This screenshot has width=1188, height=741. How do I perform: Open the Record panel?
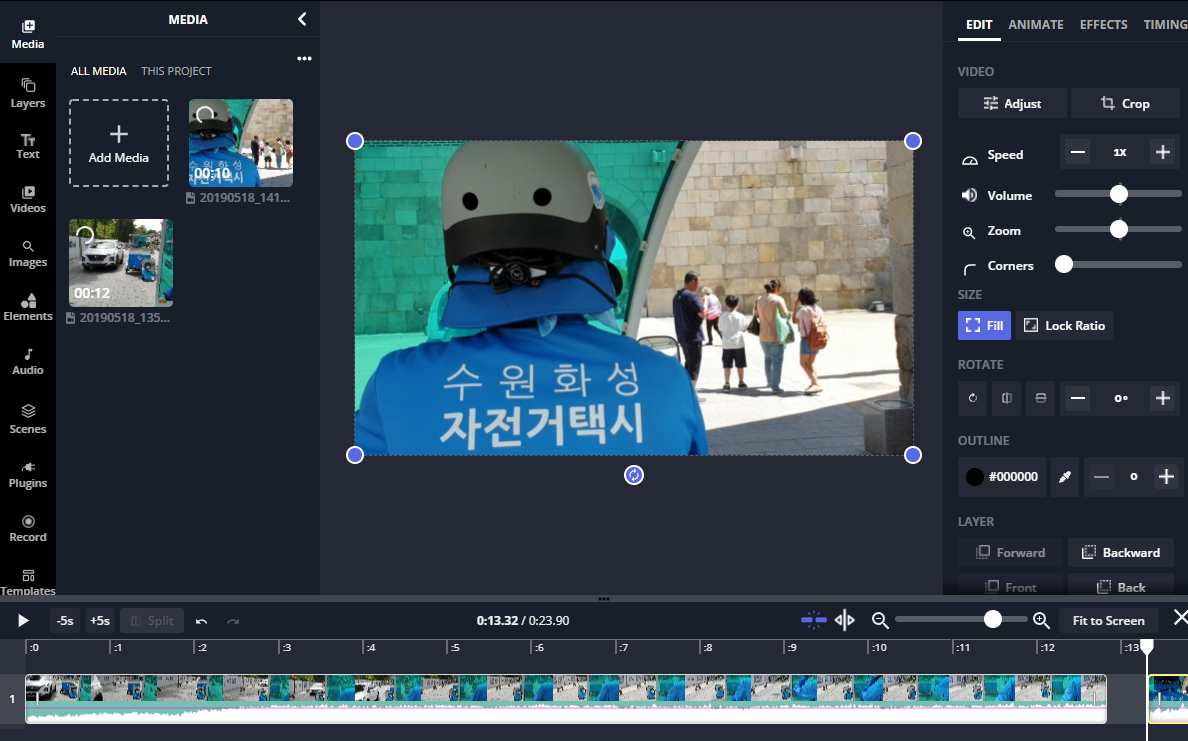click(x=28, y=527)
